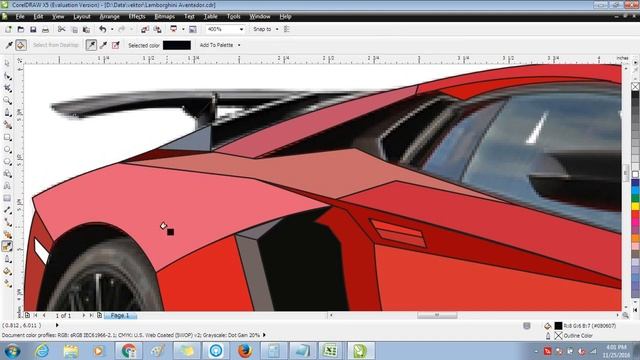Switch to the Page 1 tab
Viewport: 640px width, 360px height.
[x=120, y=316]
